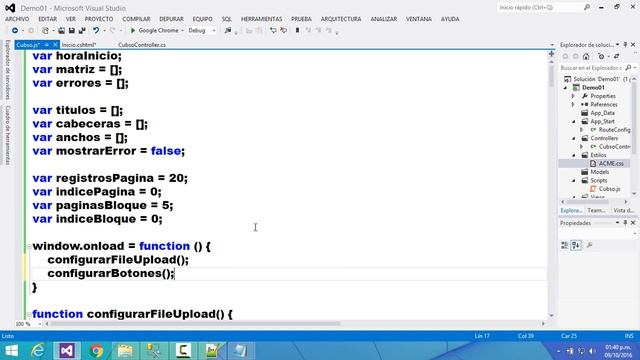This screenshot has height=360, width=640.
Task: Click the Categorized icon in Properties panel
Action: click(564, 245)
